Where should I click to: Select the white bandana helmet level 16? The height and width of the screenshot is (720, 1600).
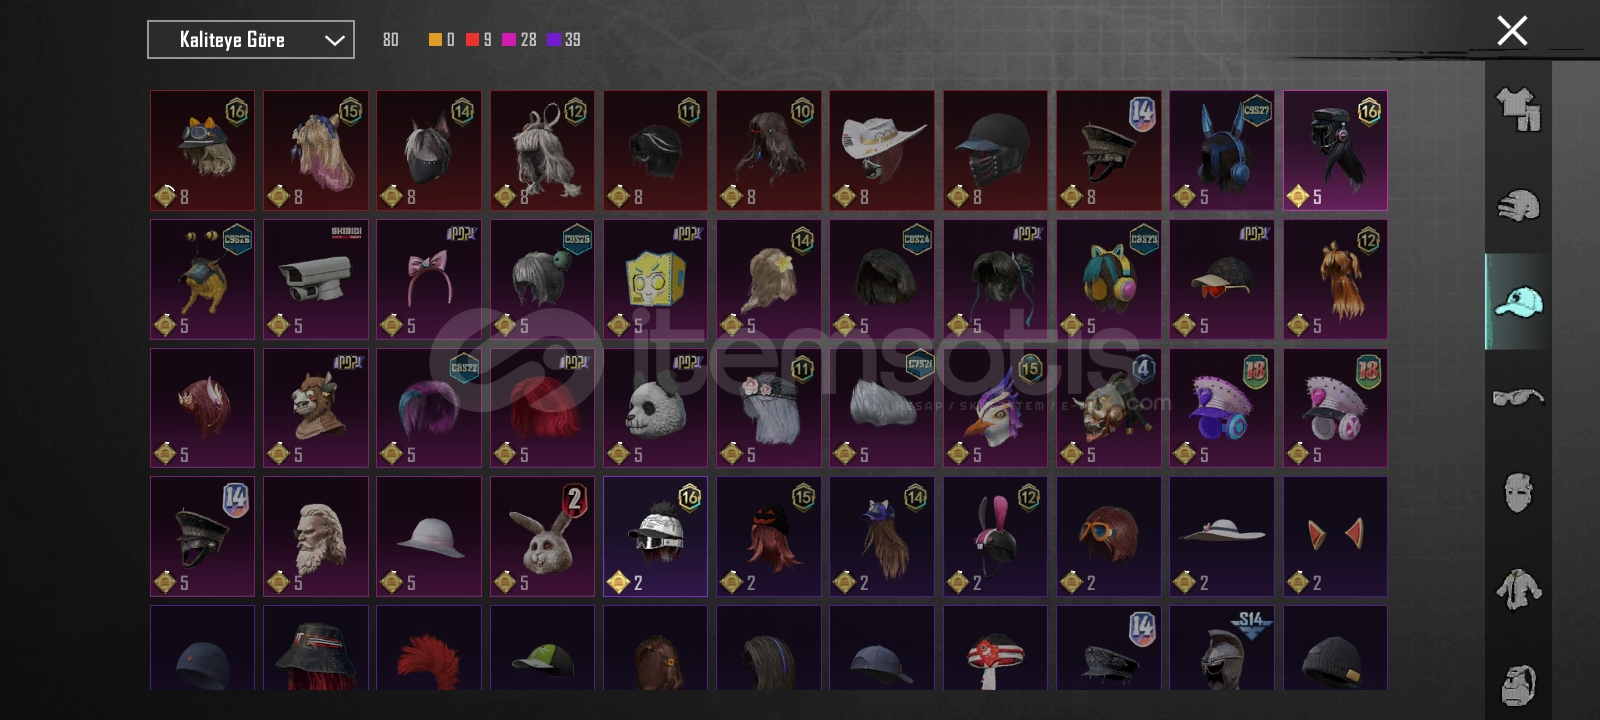[x=655, y=536]
